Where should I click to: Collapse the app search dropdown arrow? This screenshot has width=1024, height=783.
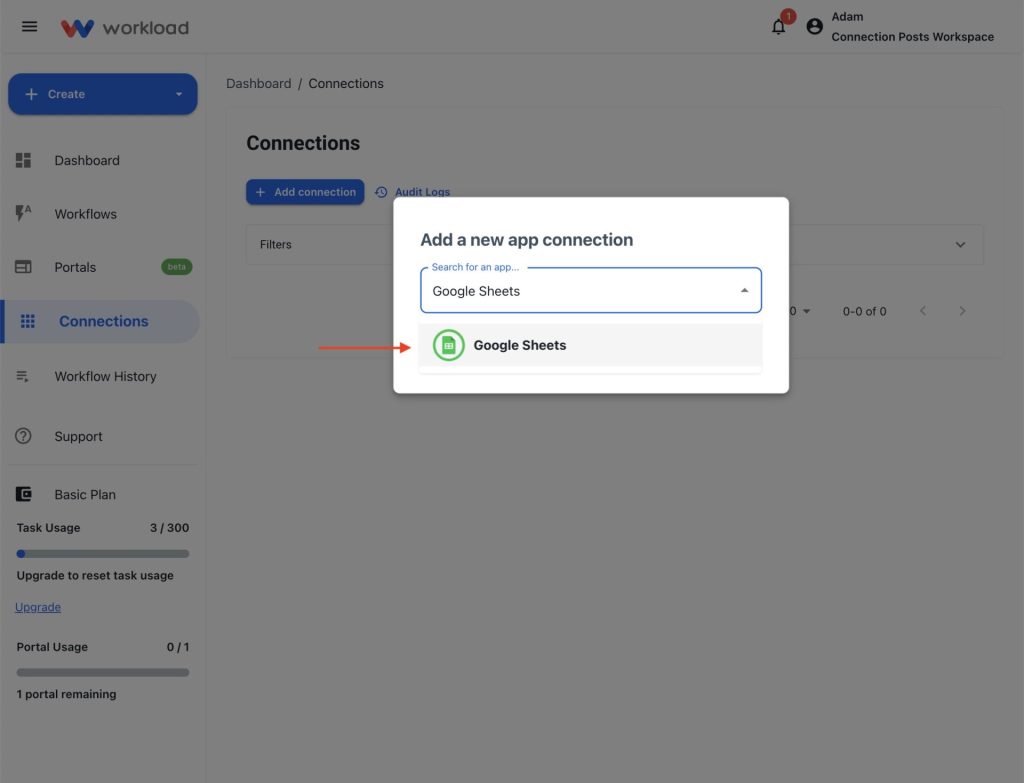click(744, 291)
